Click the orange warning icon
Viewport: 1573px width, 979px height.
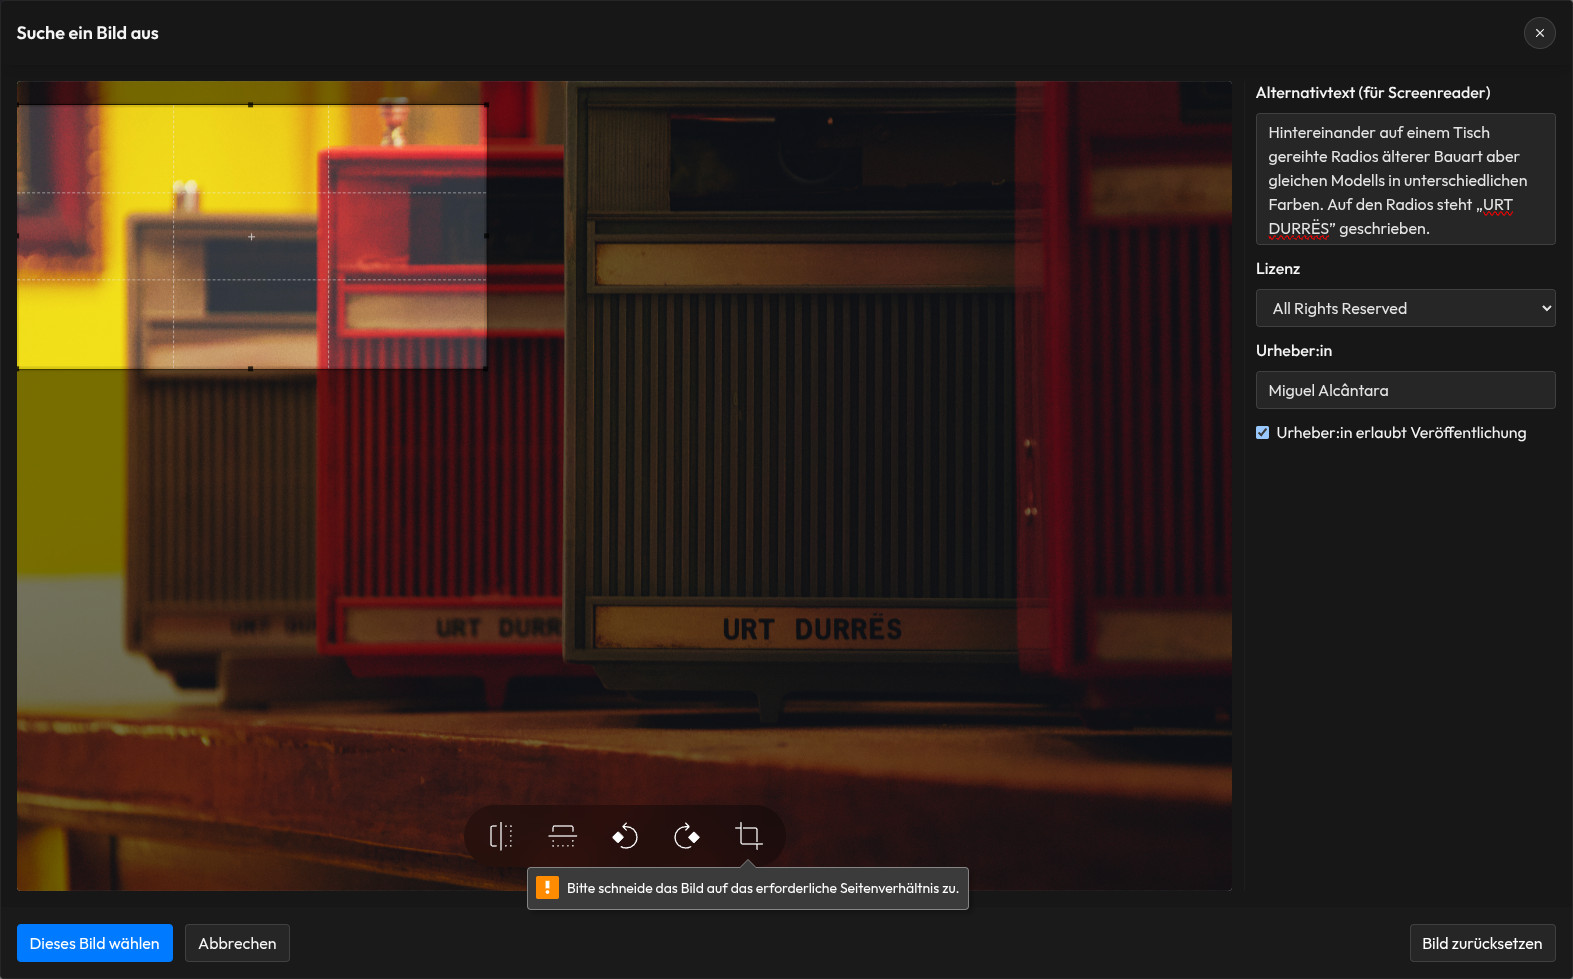pyautogui.click(x=547, y=888)
